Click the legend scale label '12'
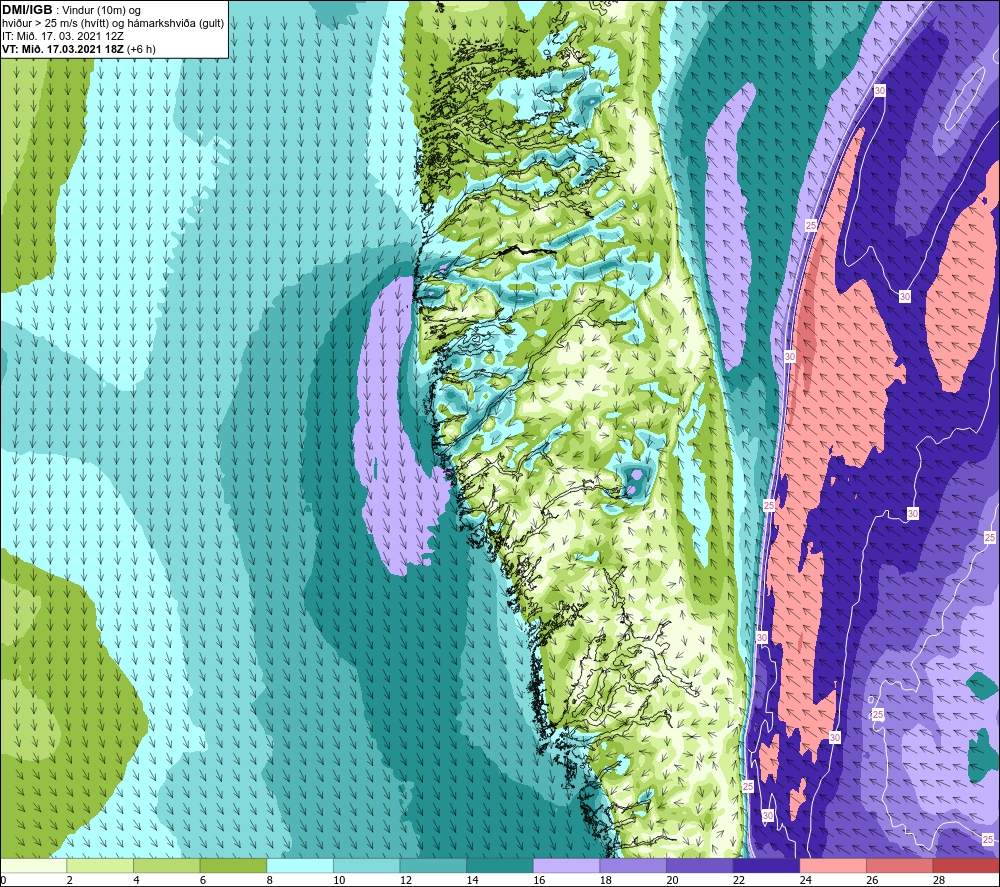 click(x=406, y=881)
